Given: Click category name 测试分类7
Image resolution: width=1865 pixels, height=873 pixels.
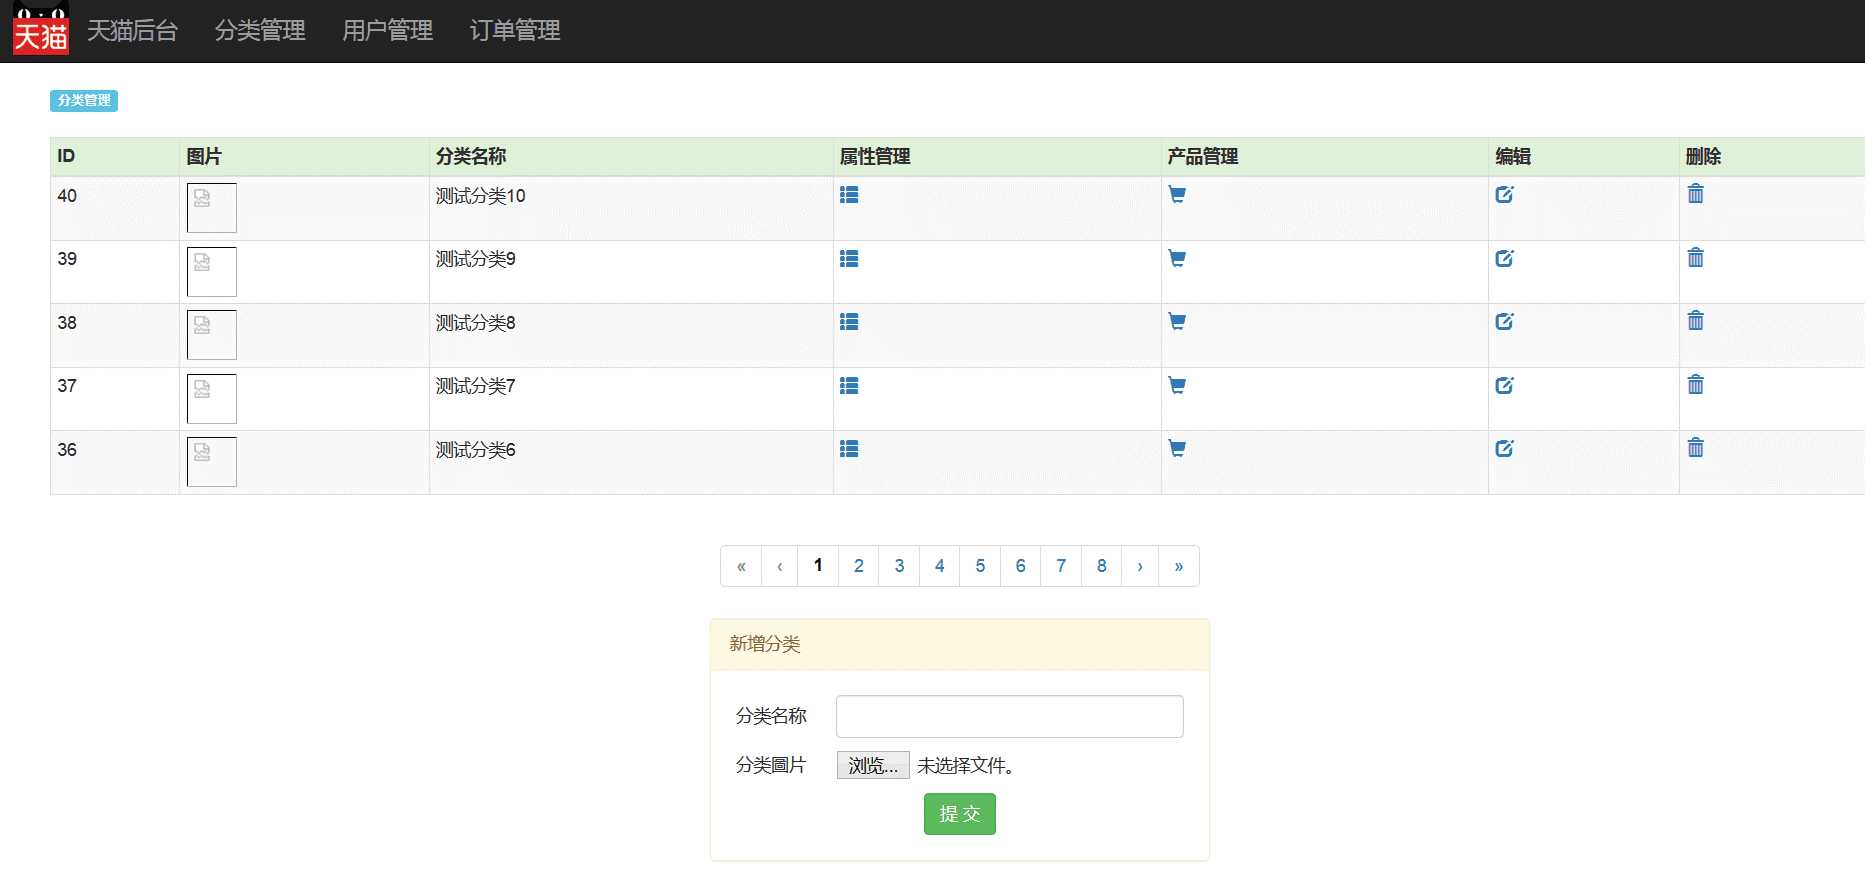Looking at the screenshot, I should [x=476, y=386].
